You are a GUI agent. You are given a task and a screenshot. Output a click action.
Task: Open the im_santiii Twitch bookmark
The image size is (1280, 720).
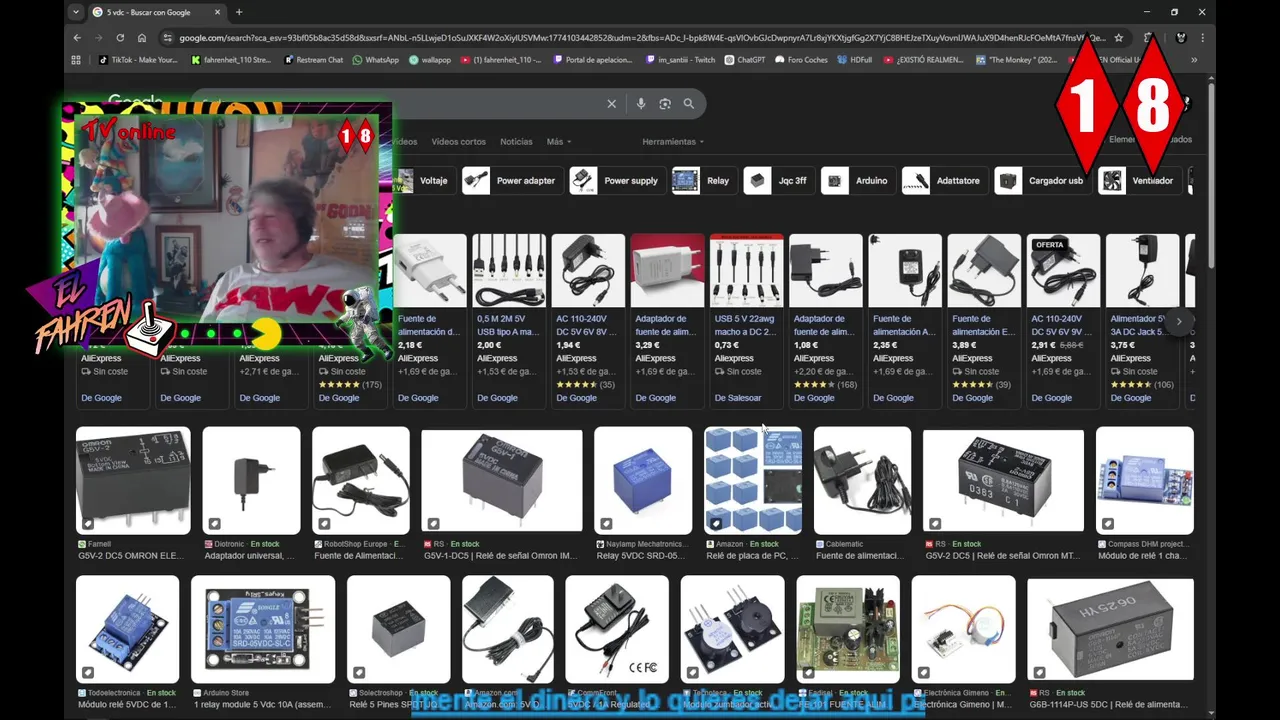point(680,60)
